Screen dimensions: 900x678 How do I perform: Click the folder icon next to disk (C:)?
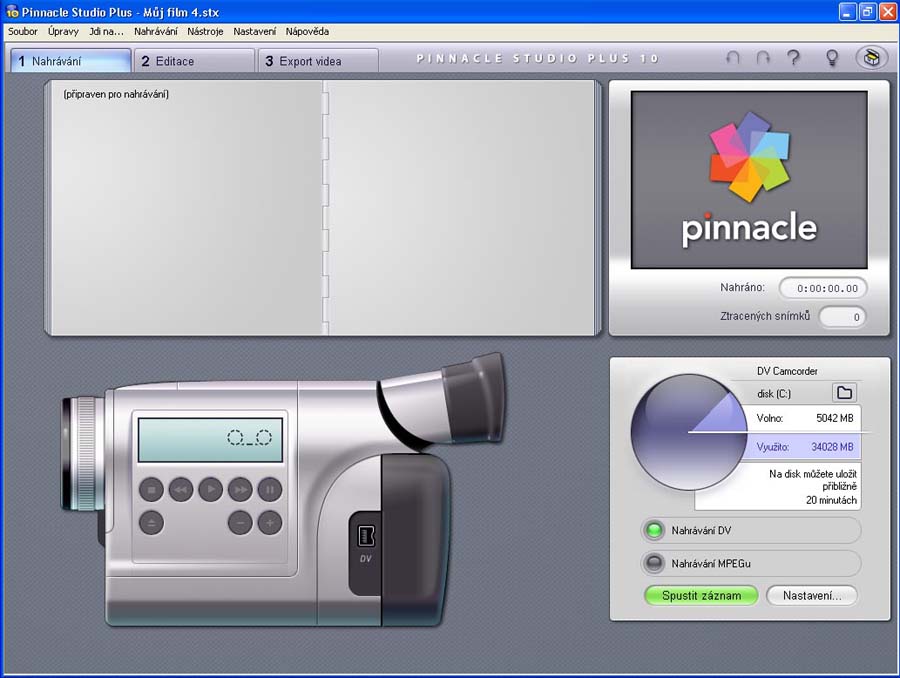pyautogui.click(x=844, y=393)
